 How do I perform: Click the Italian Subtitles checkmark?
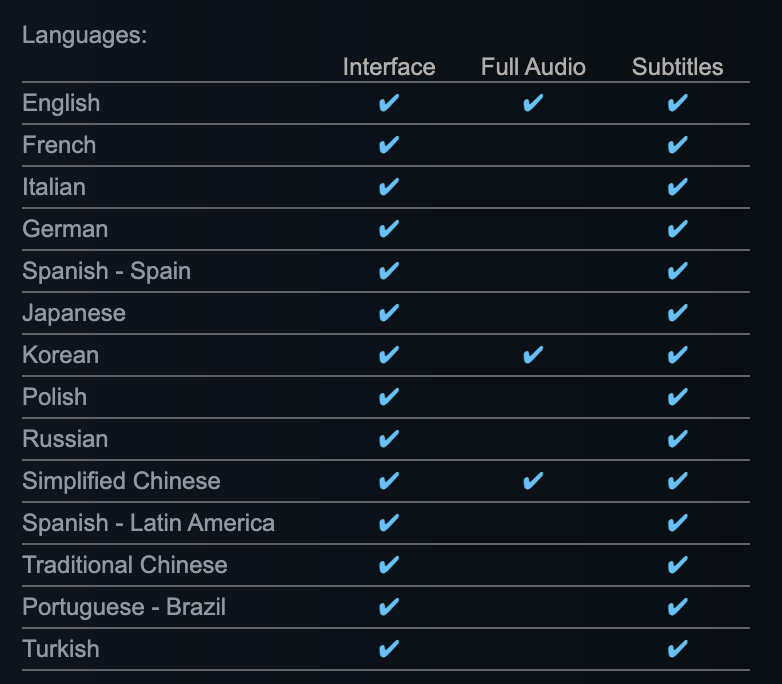(x=677, y=187)
